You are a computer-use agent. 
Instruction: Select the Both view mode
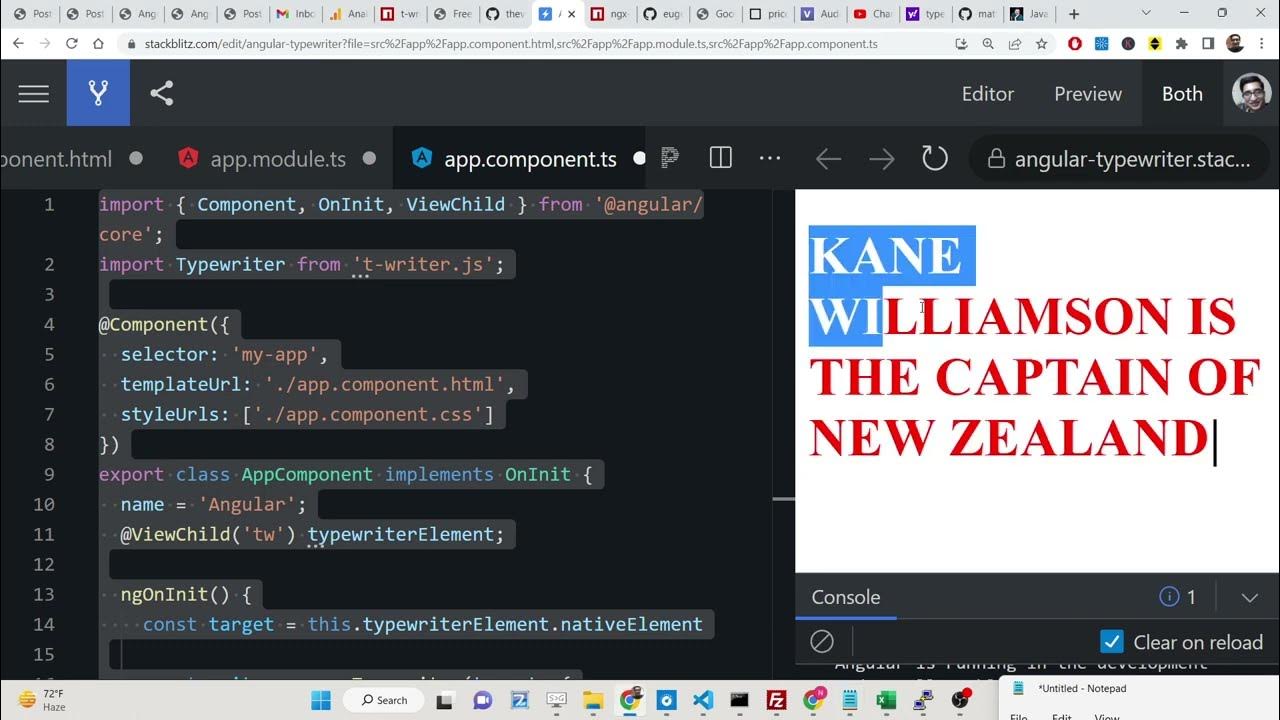click(x=1181, y=94)
